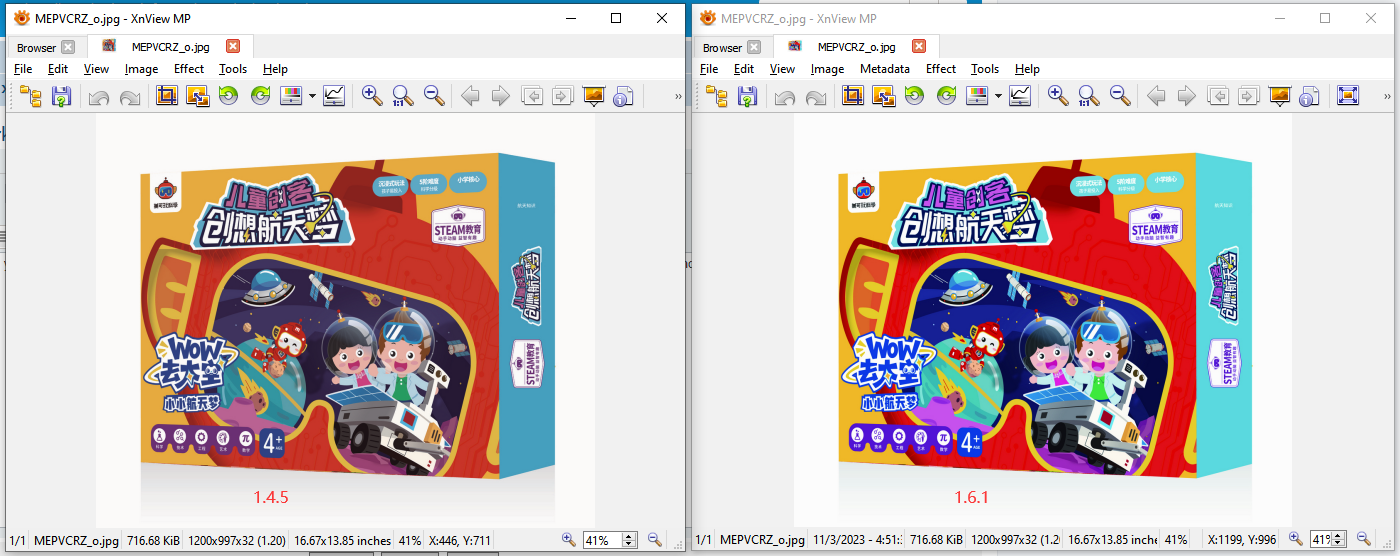Toggle the Fullscreen icon in right window toolbar
Viewport: 1400px width, 556px height.
point(1348,96)
